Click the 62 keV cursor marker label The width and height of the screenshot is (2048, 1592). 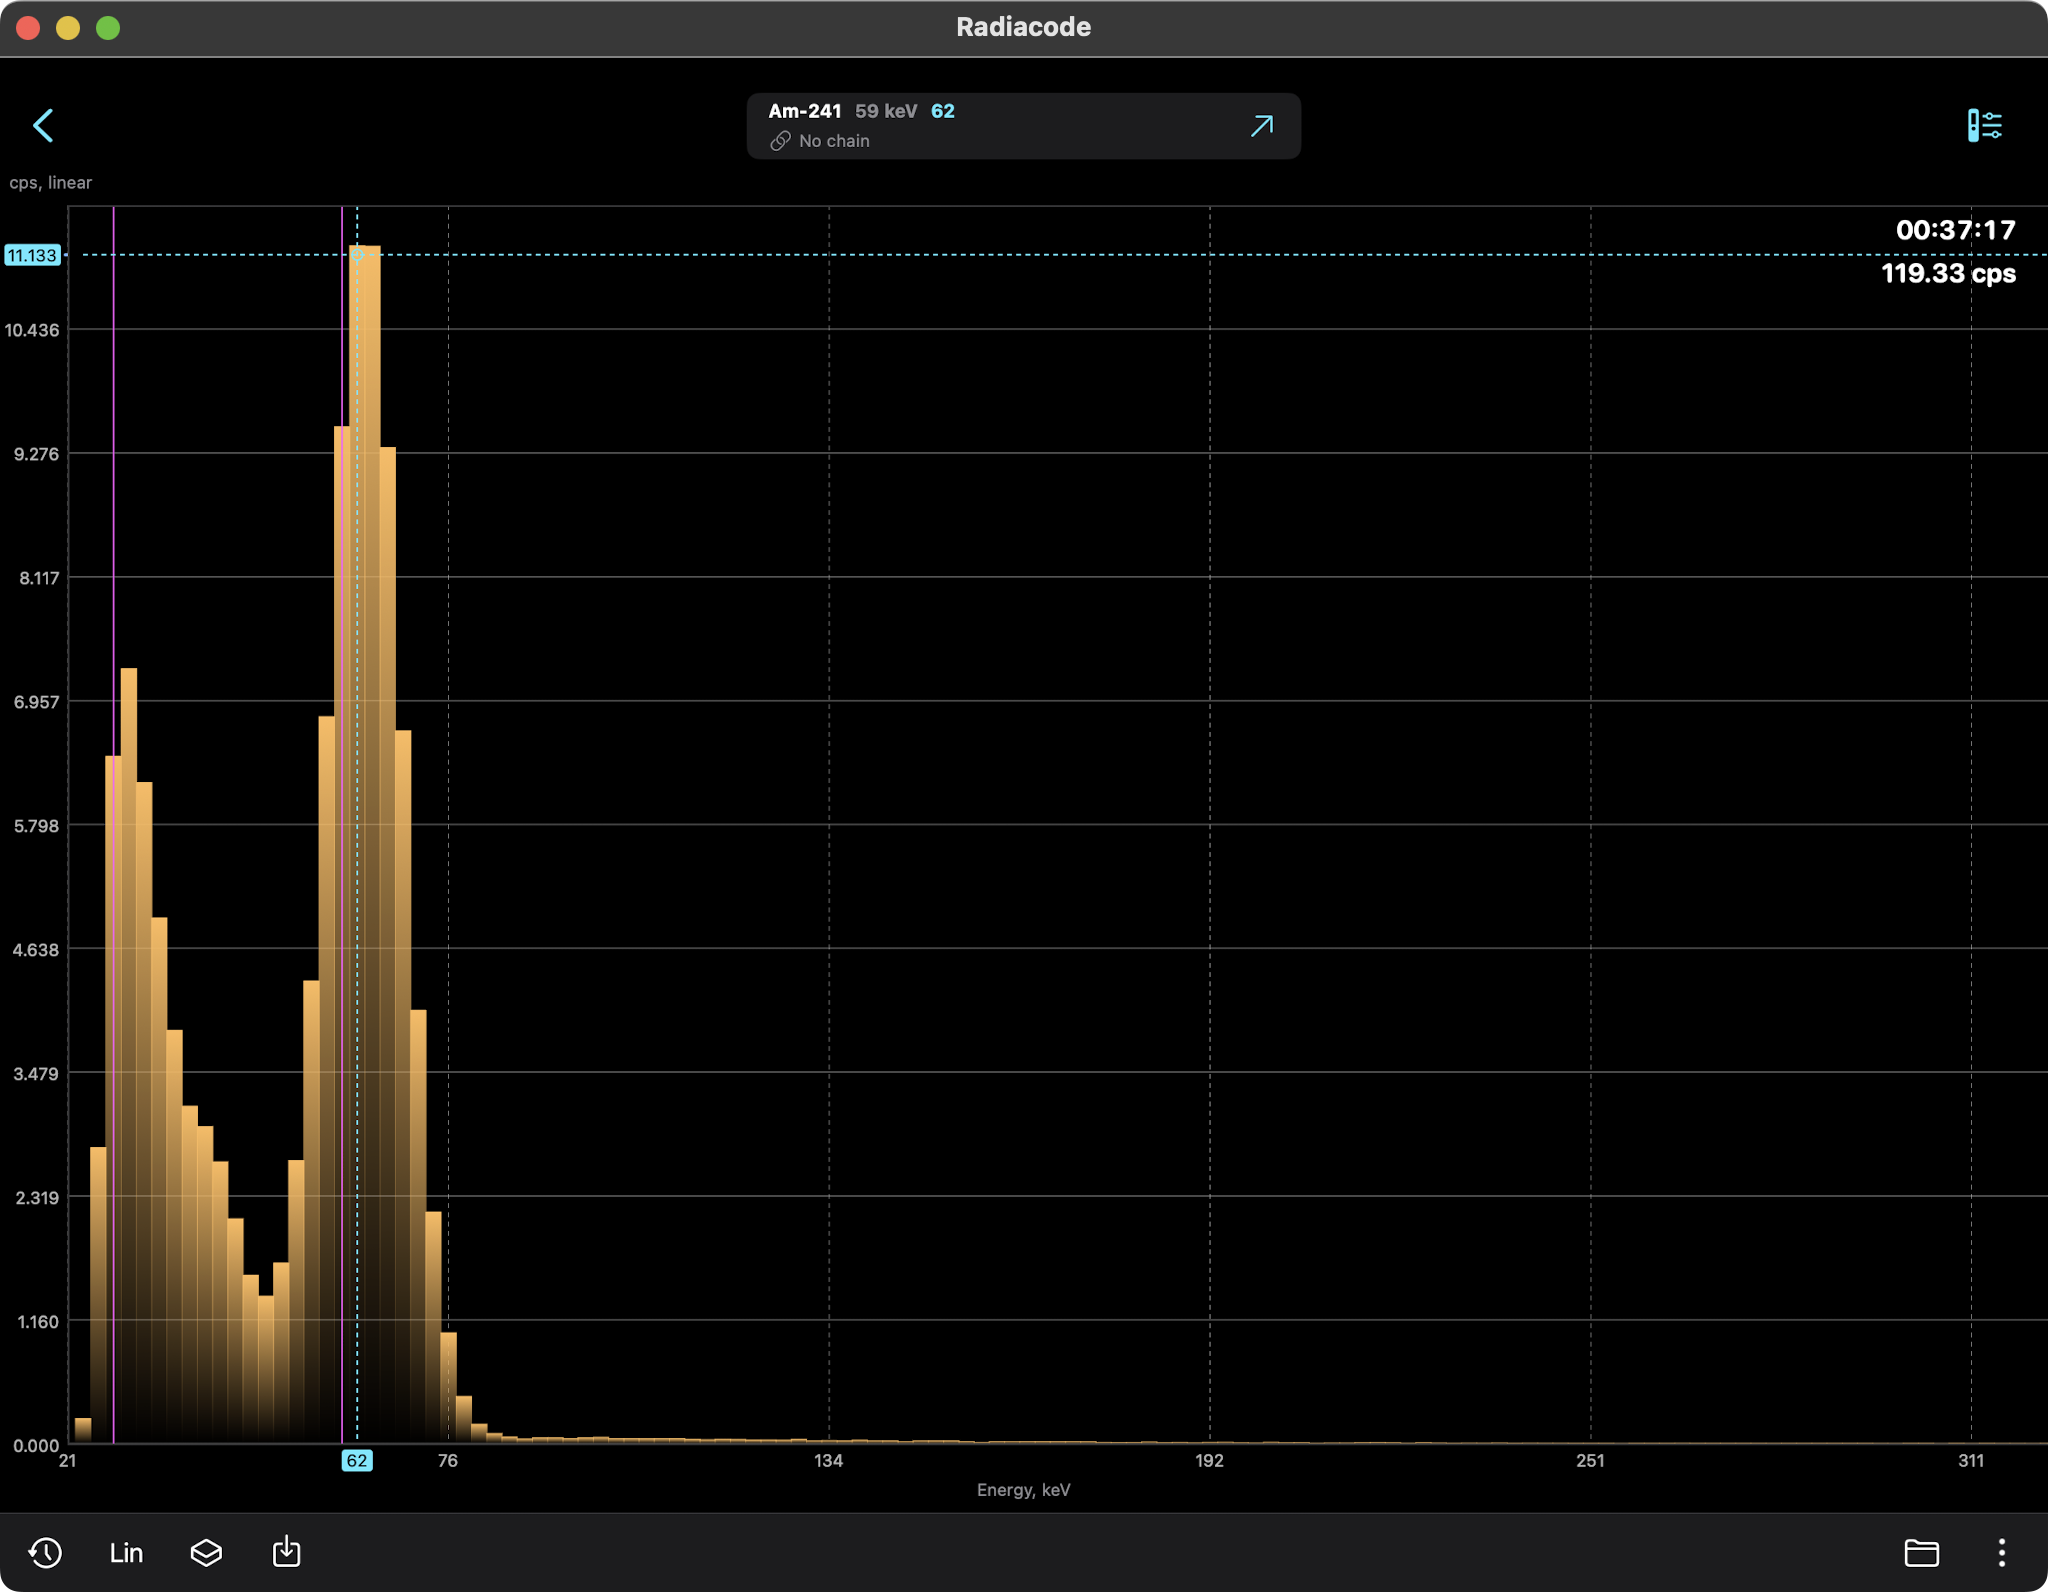pos(357,1461)
